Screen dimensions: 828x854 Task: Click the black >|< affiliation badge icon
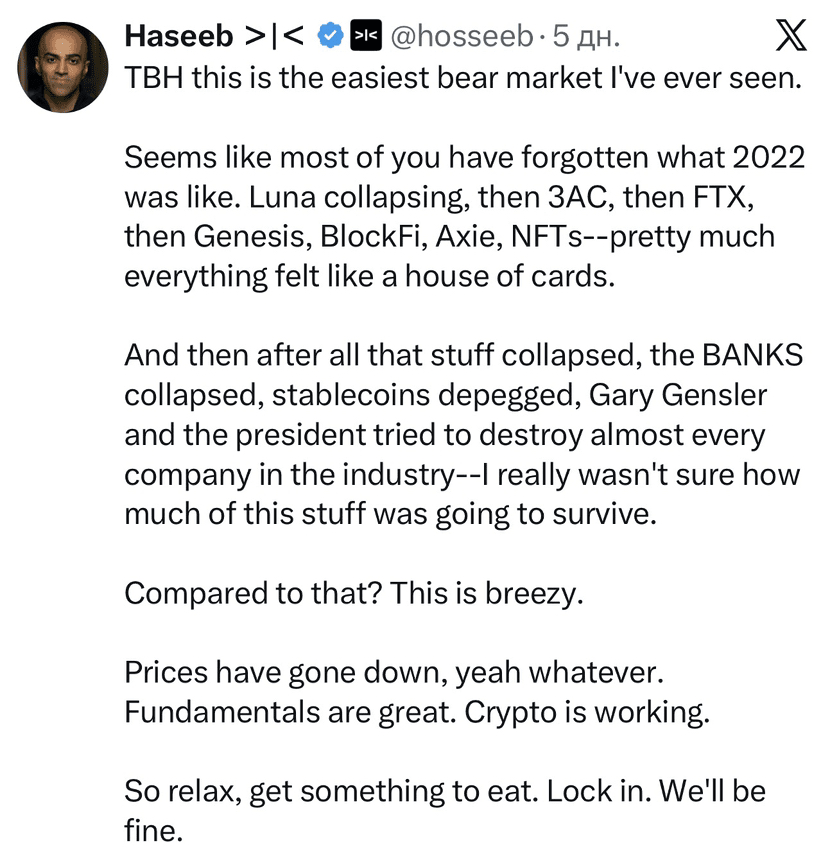tap(366, 35)
